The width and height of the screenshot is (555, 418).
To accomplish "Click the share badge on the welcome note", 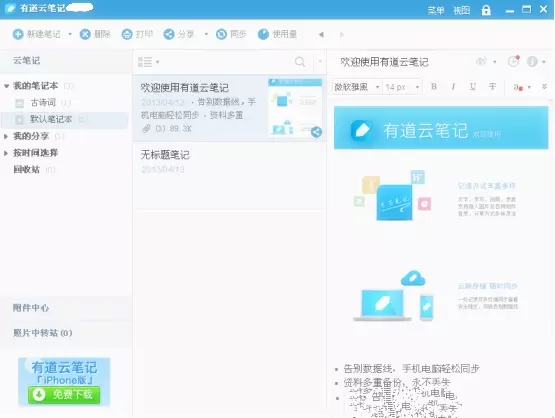I will pyautogui.click(x=316, y=132).
